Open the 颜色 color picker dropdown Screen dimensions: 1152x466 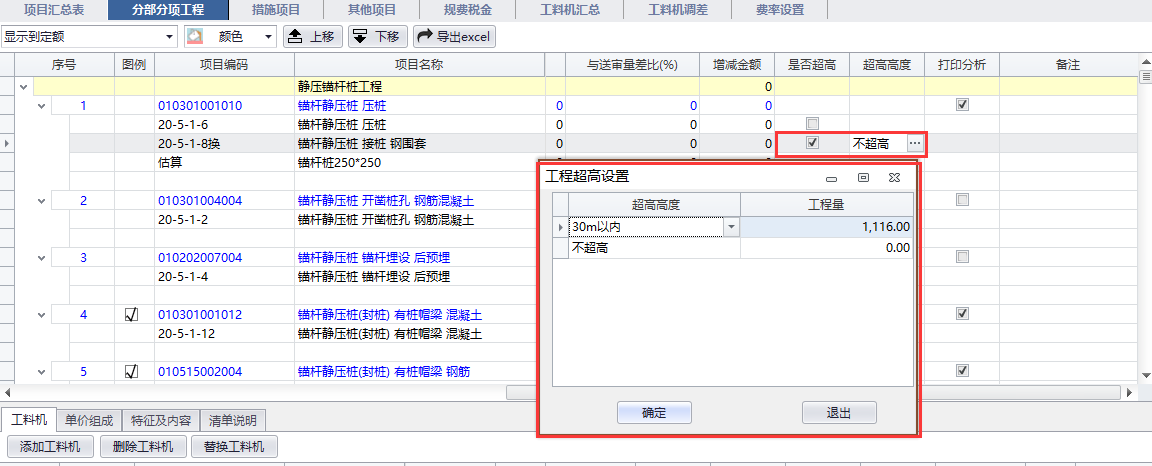269,37
